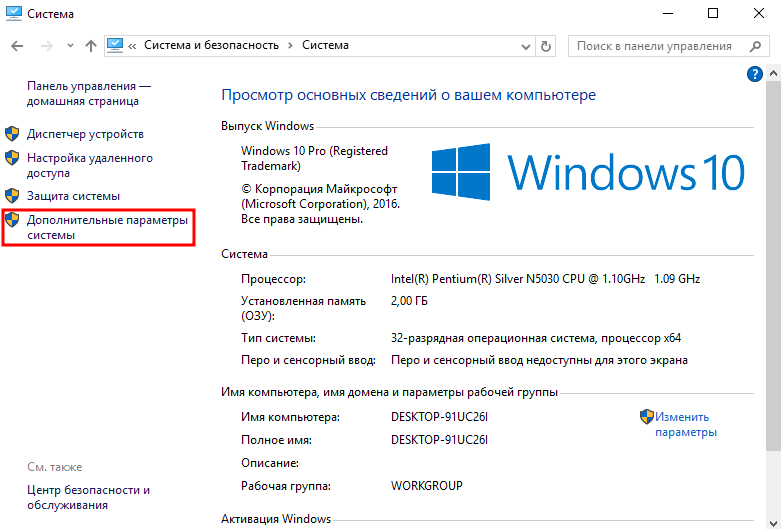Open 'Панель управления — домашняя страница'

89,94
